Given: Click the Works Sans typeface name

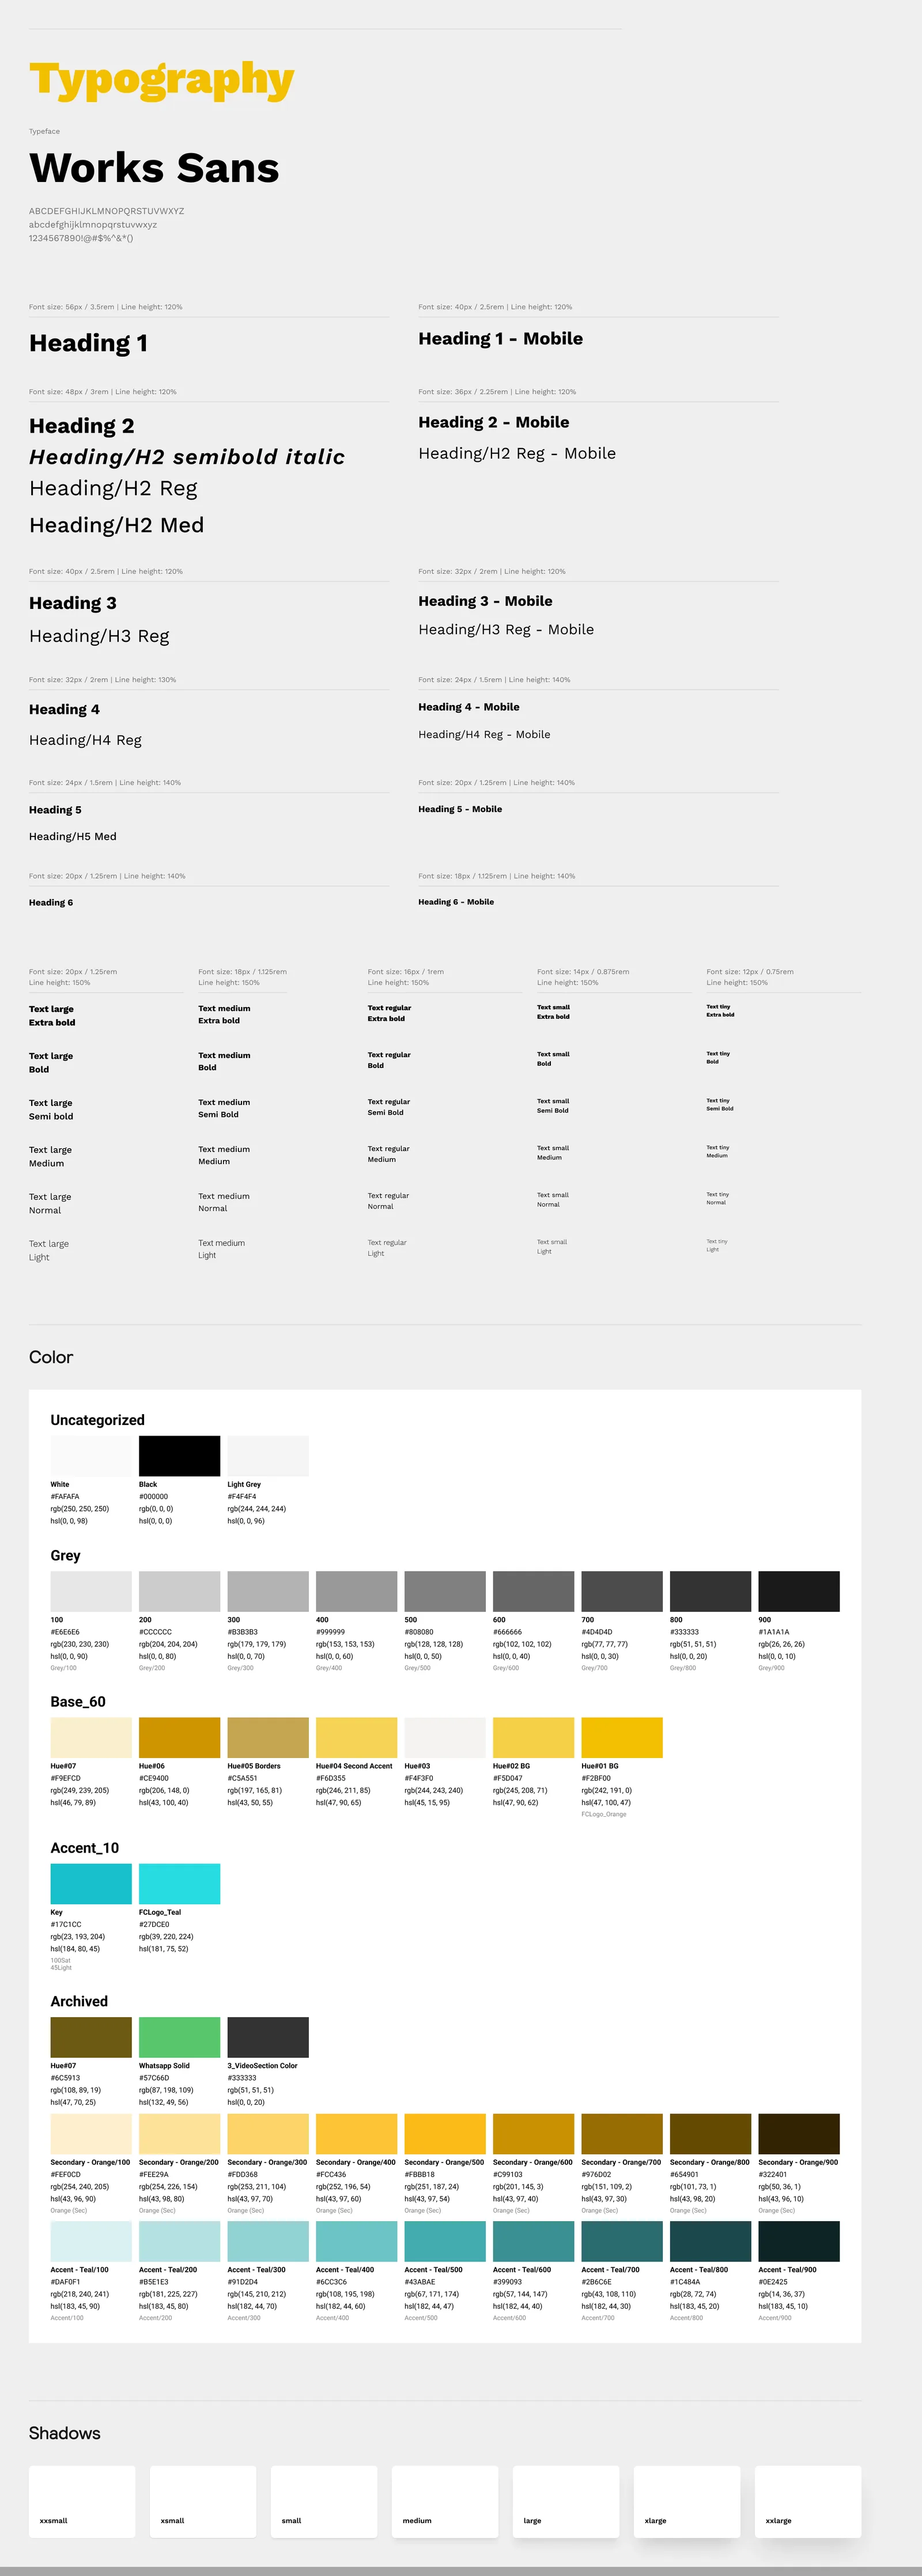Looking at the screenshot, I should click(154, 168).
